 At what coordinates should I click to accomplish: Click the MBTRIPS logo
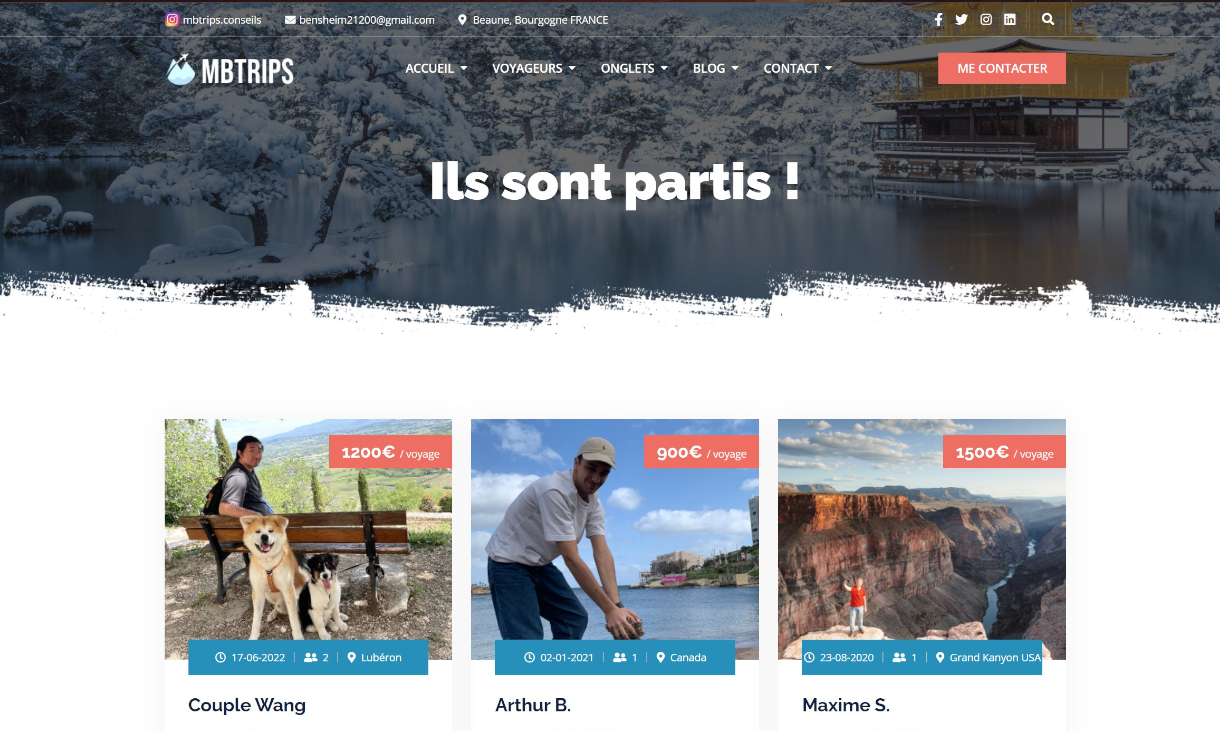click(x=230, y=70)
